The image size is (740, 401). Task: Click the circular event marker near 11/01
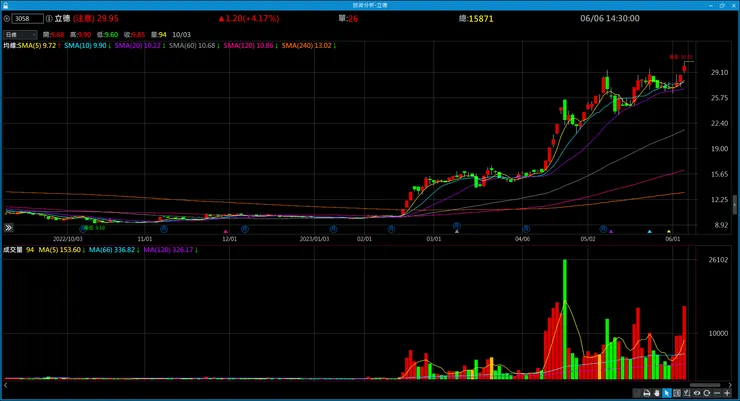(x=164, y=229)
